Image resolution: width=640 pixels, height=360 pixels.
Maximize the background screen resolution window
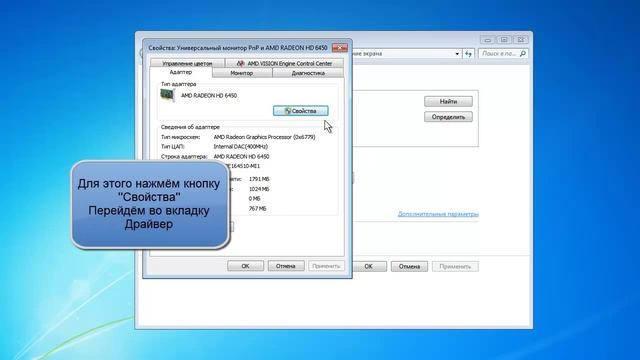[x=504, y=40]
